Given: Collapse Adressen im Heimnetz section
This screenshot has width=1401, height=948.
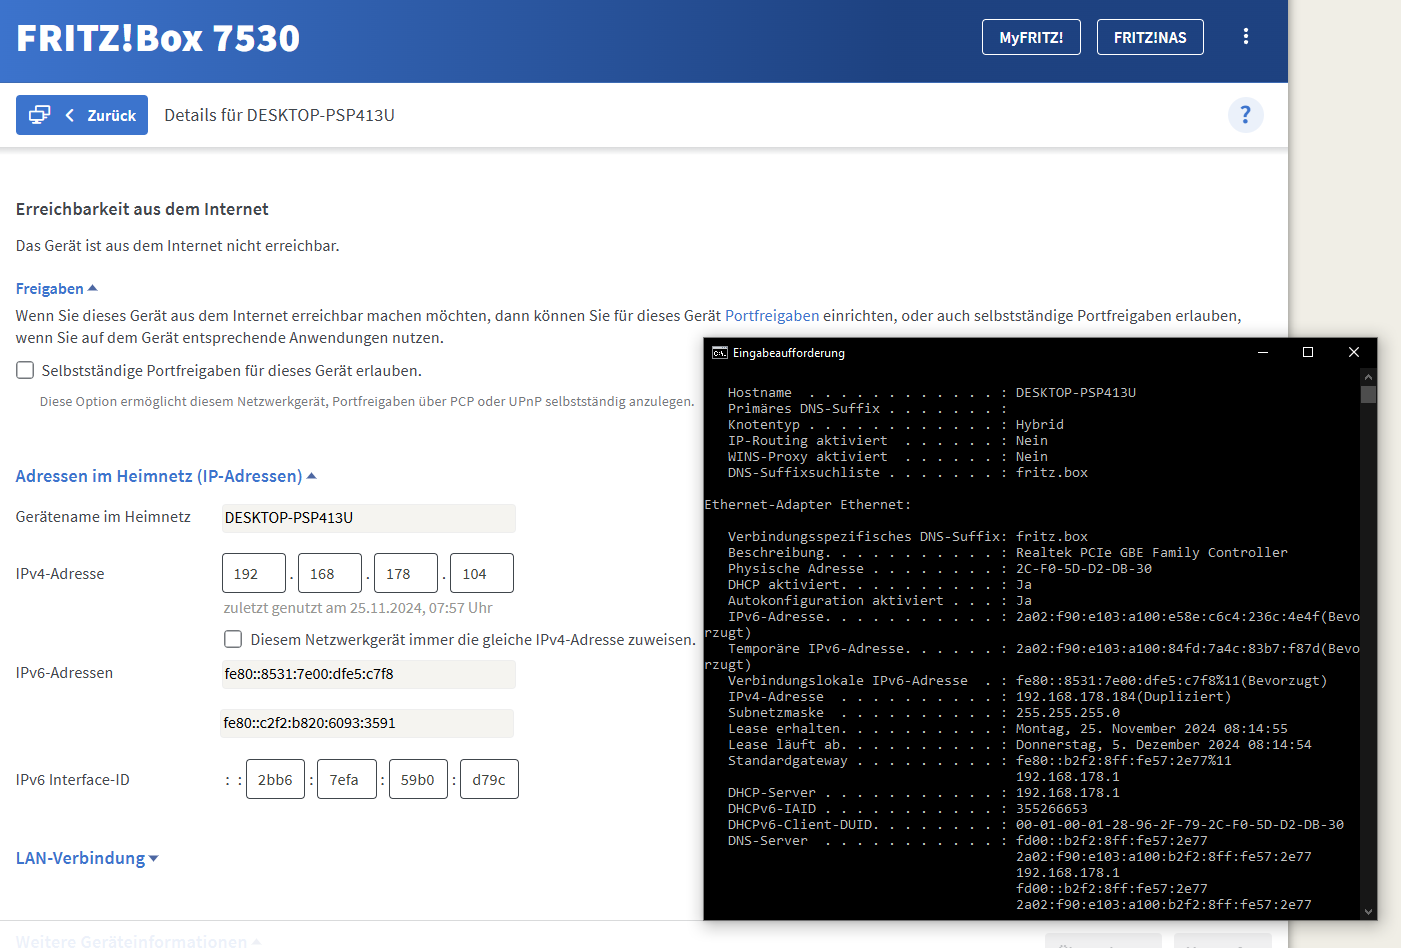Looking at the screenshot, I should pyautogui.click(x=166, y=476).
